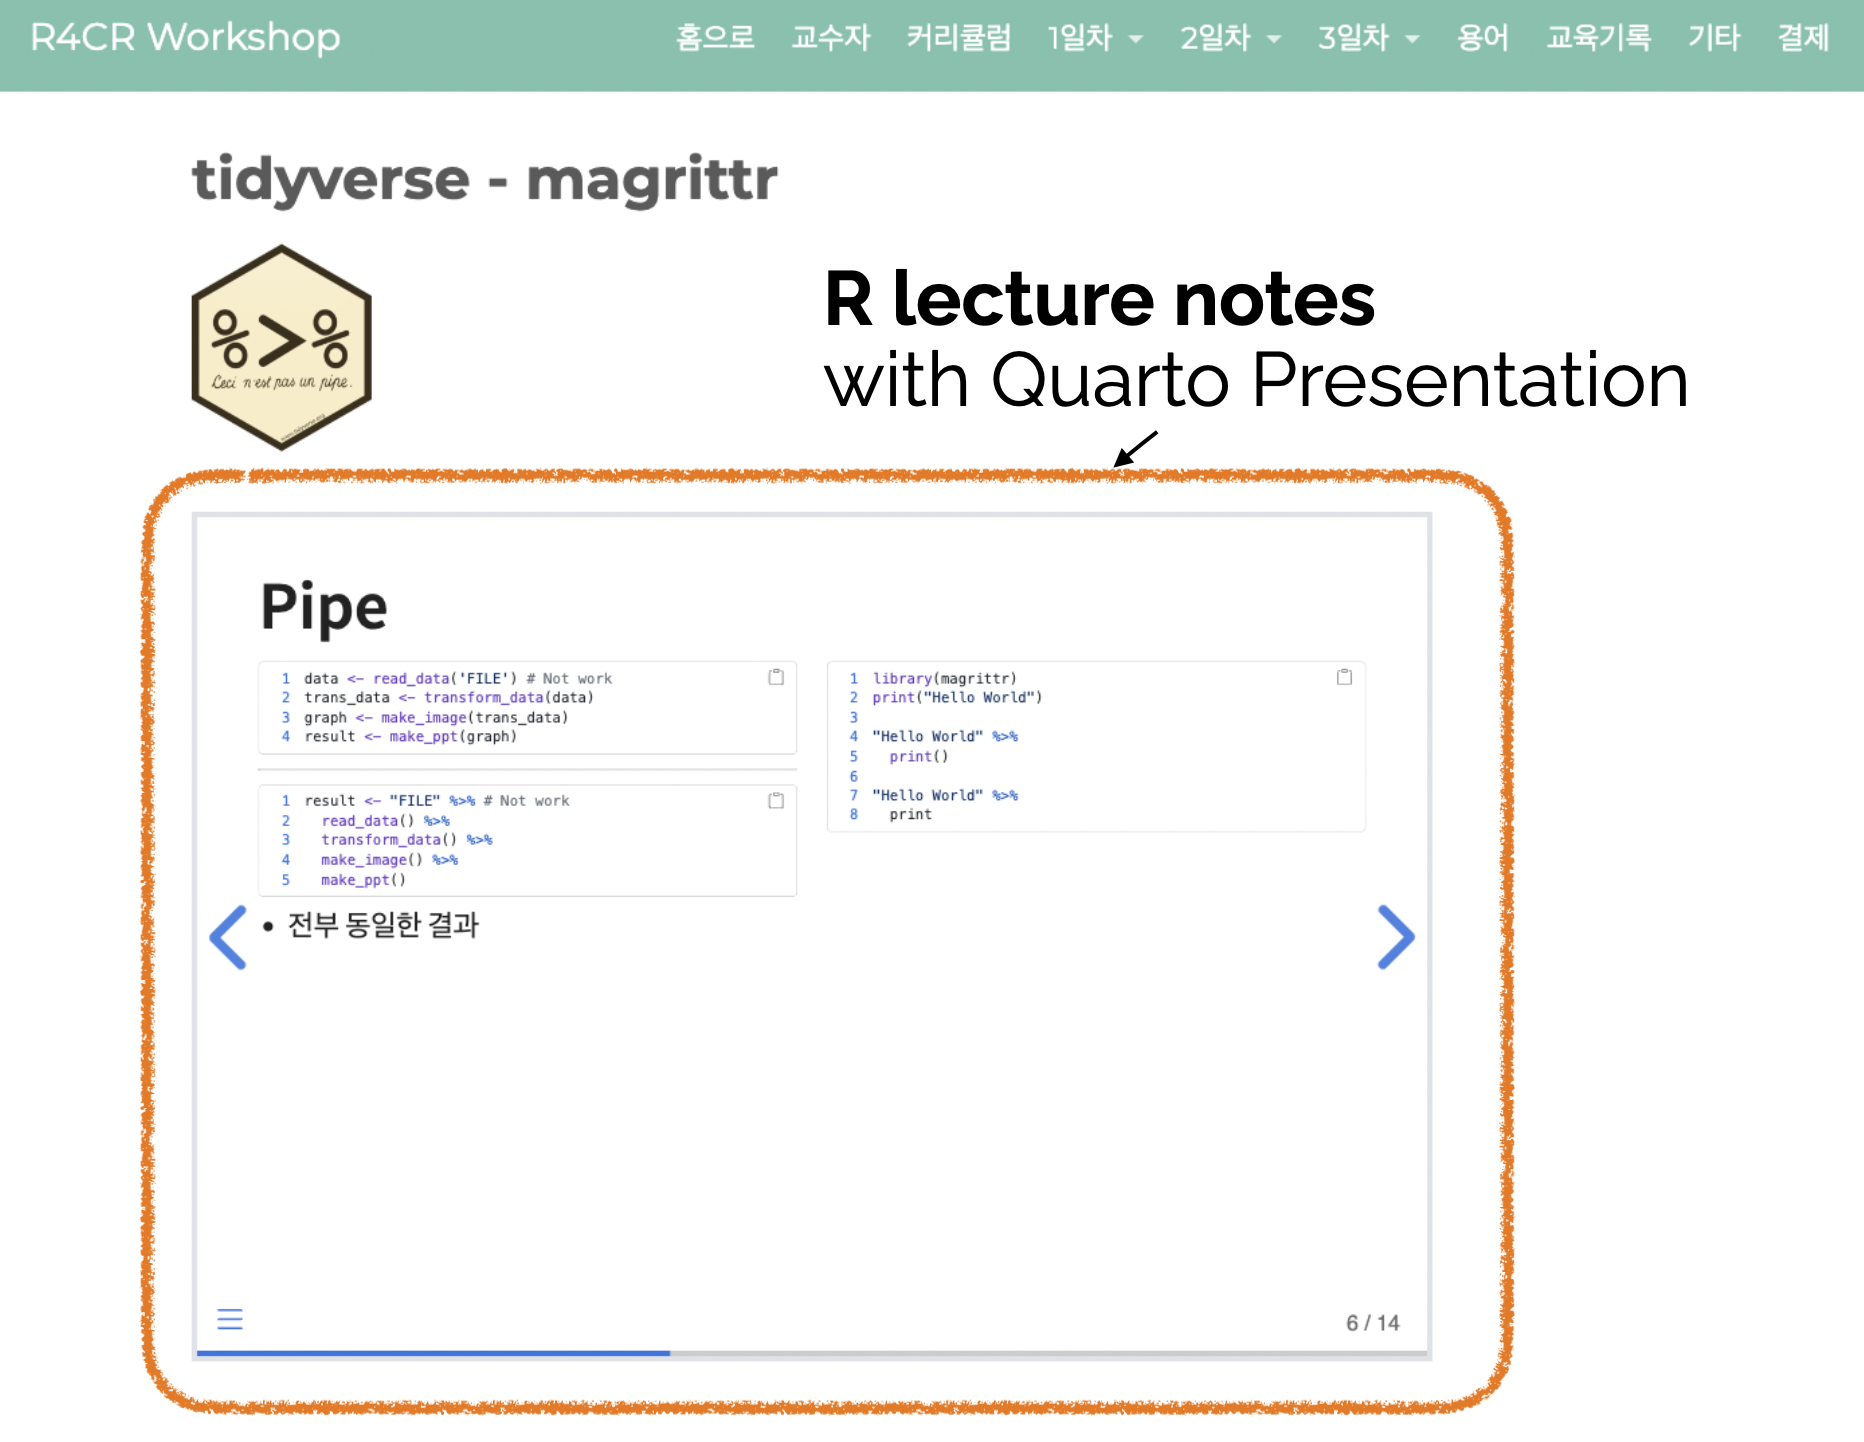The image size is (1864, 1442).
Task: Open the 교수자 page
Action: coord(830,38)
